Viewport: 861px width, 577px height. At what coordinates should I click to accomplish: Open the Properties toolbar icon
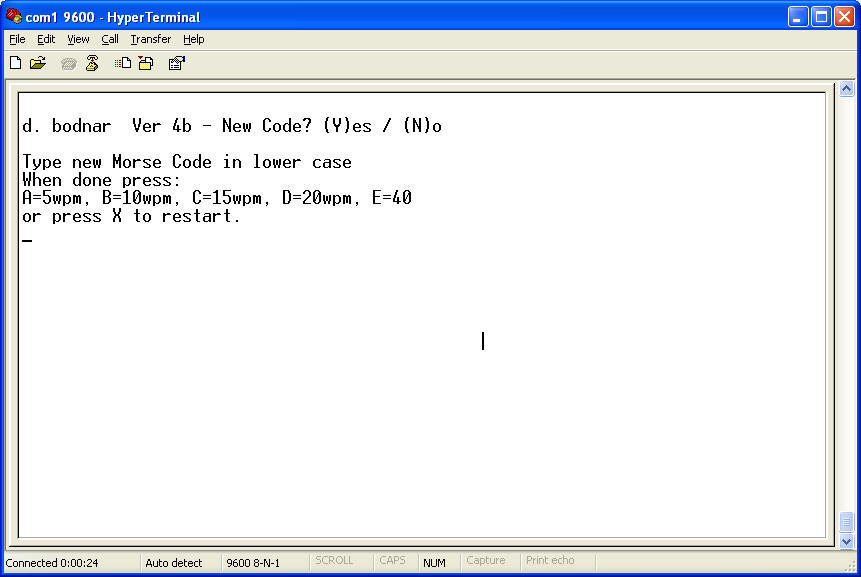coord(177,63)
